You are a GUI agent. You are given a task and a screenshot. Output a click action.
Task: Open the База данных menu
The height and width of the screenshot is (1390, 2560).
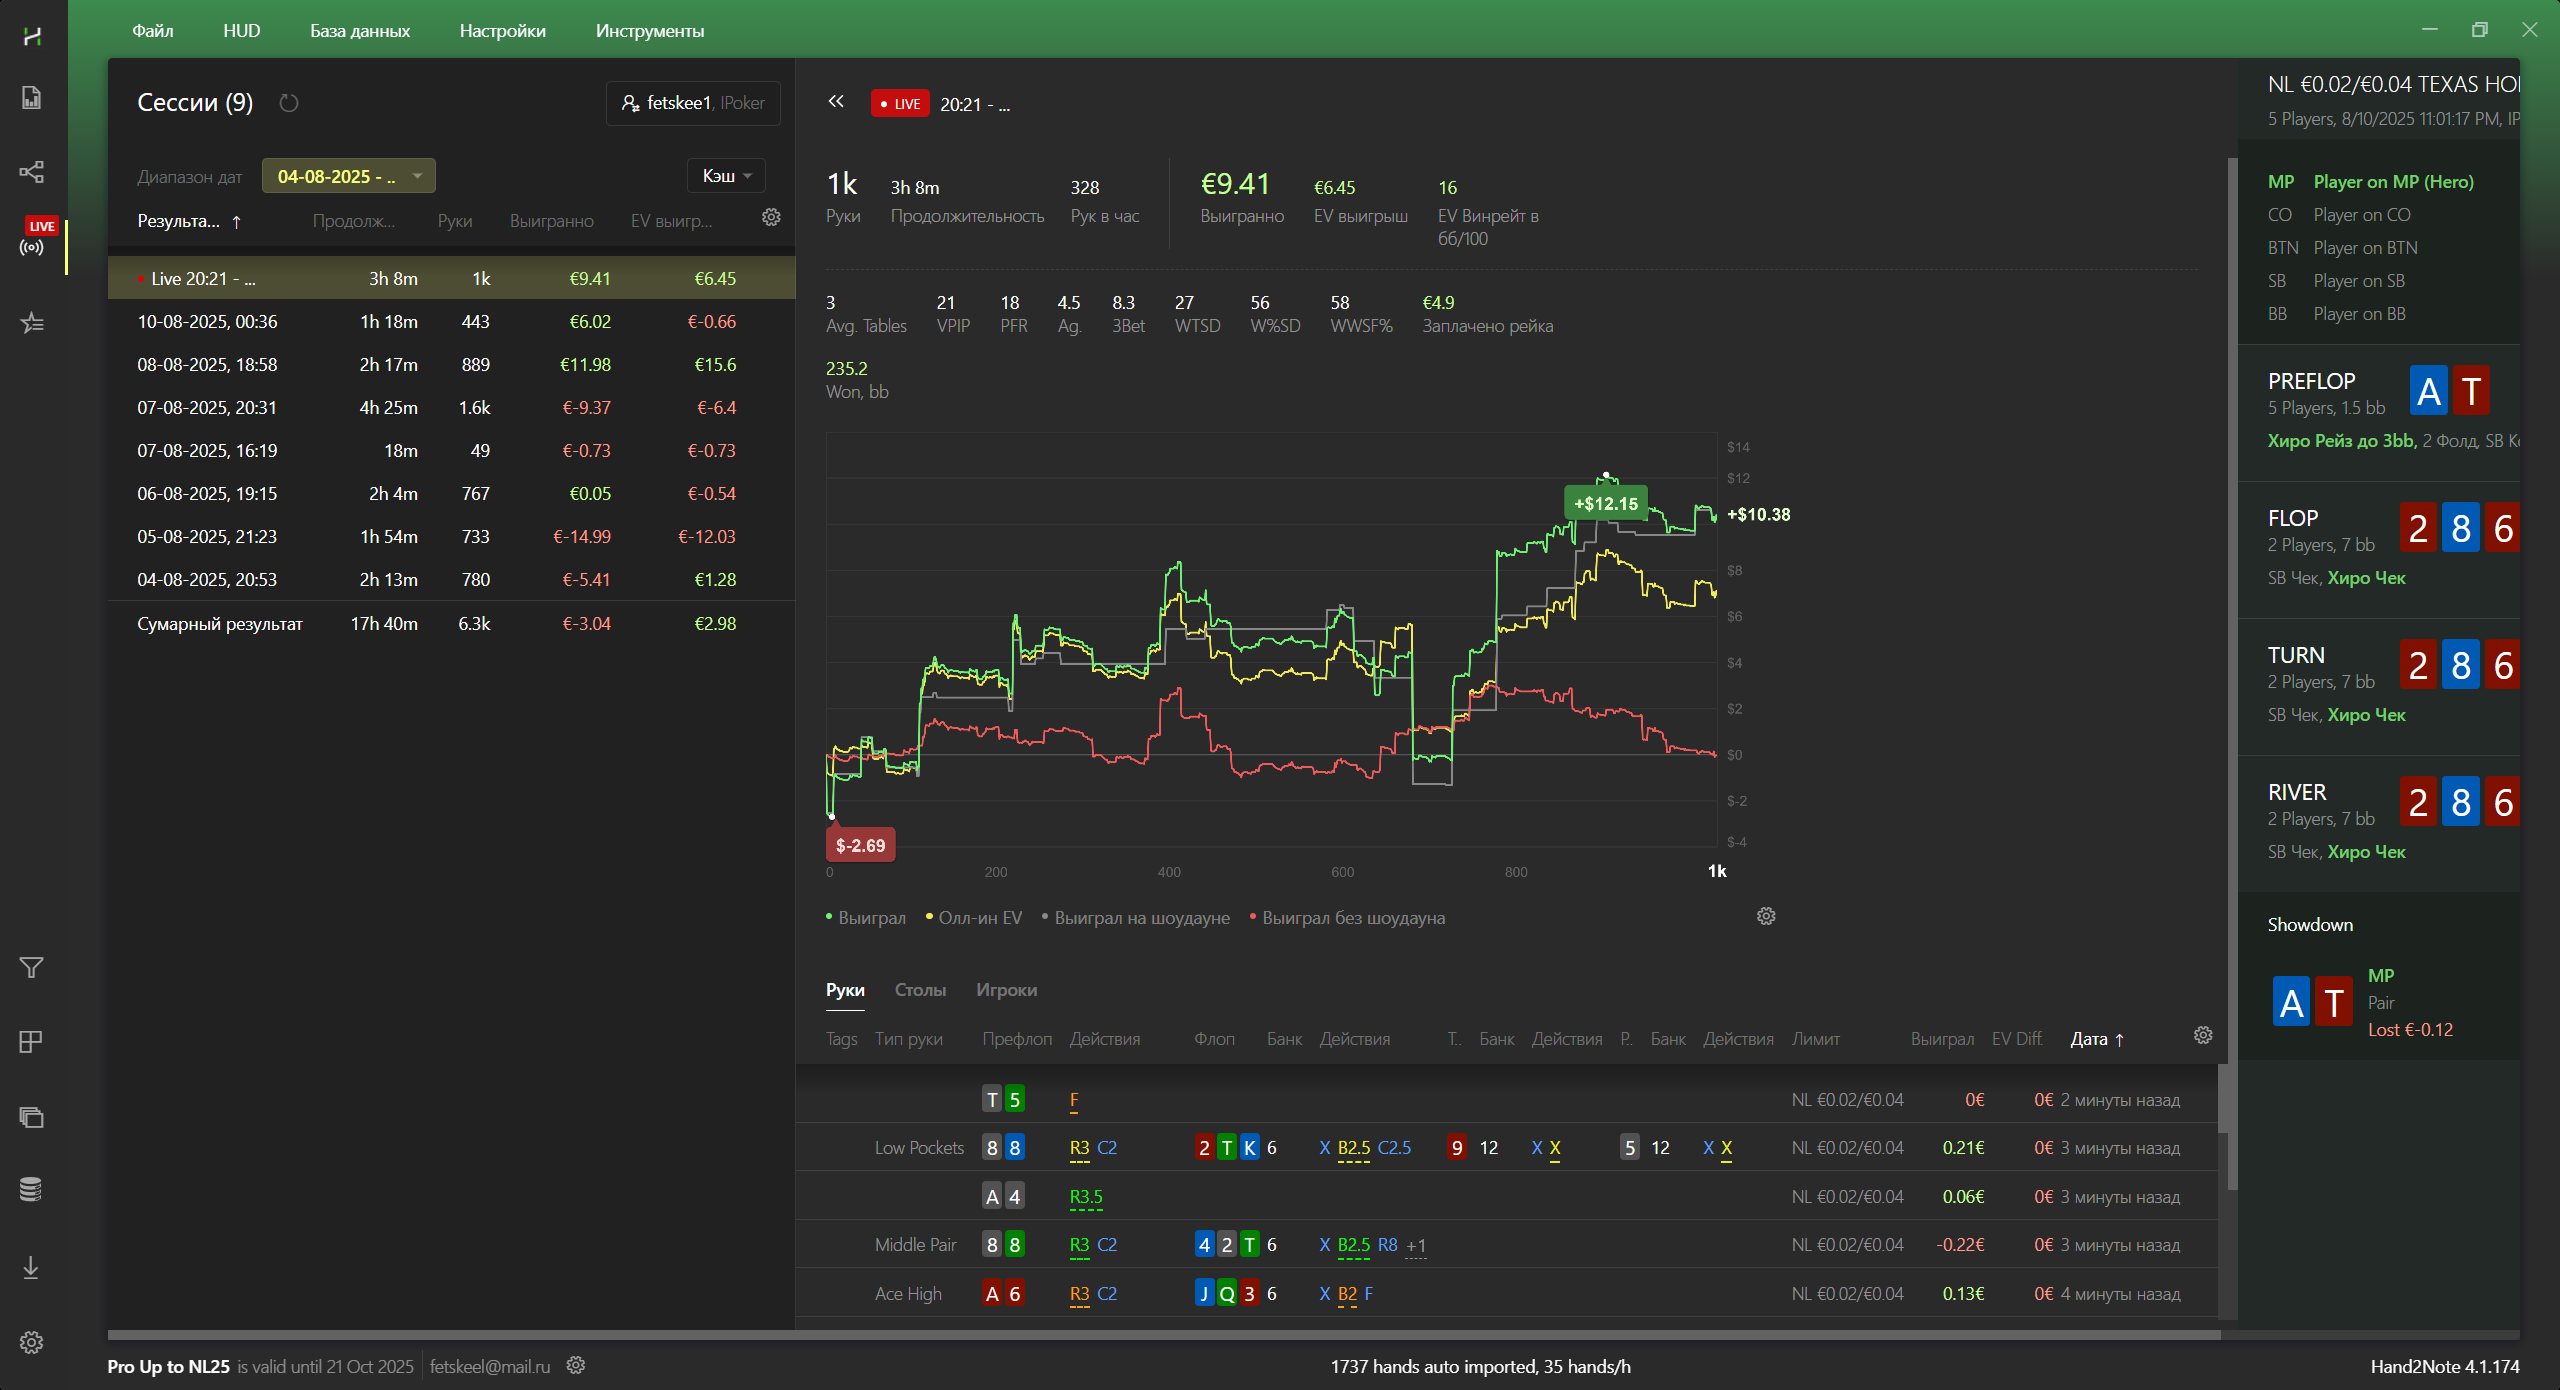(360, 31)
